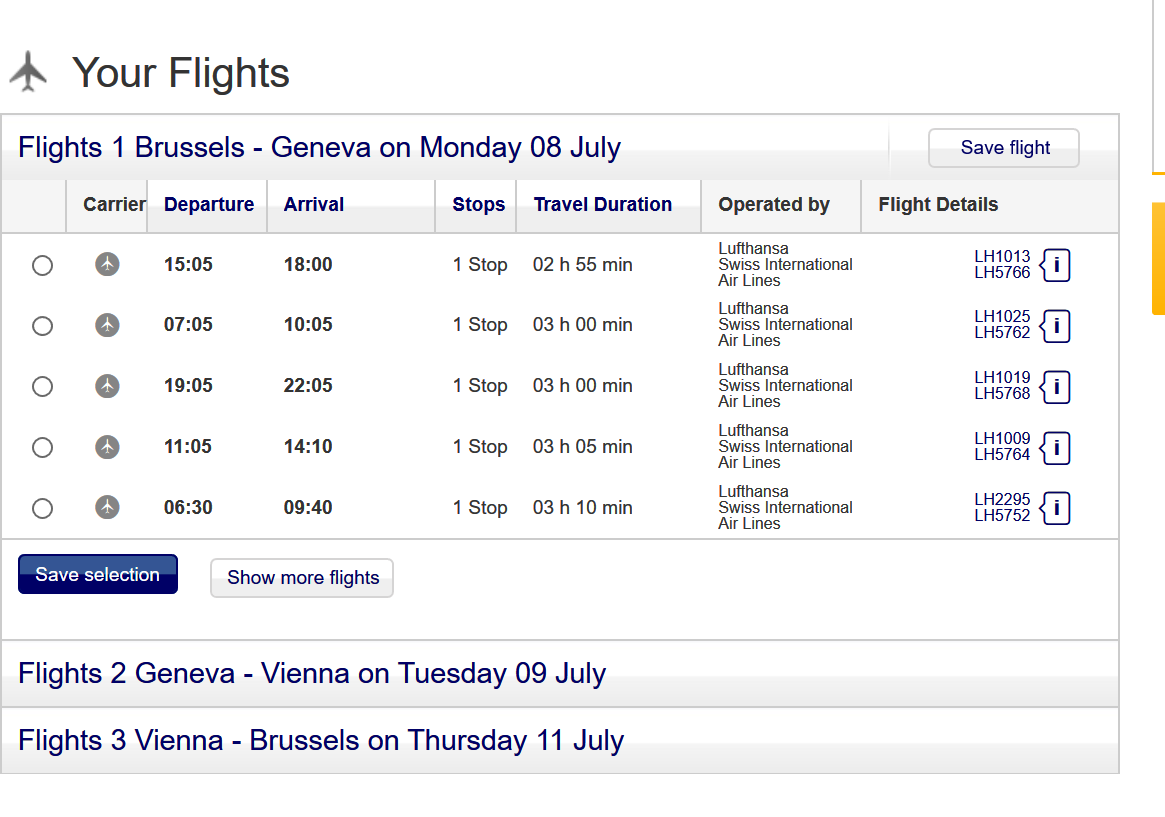This screenshot has height=817, width=1165.
Task: Choose the 11:05 departure flight option
Action: point(42,448)
